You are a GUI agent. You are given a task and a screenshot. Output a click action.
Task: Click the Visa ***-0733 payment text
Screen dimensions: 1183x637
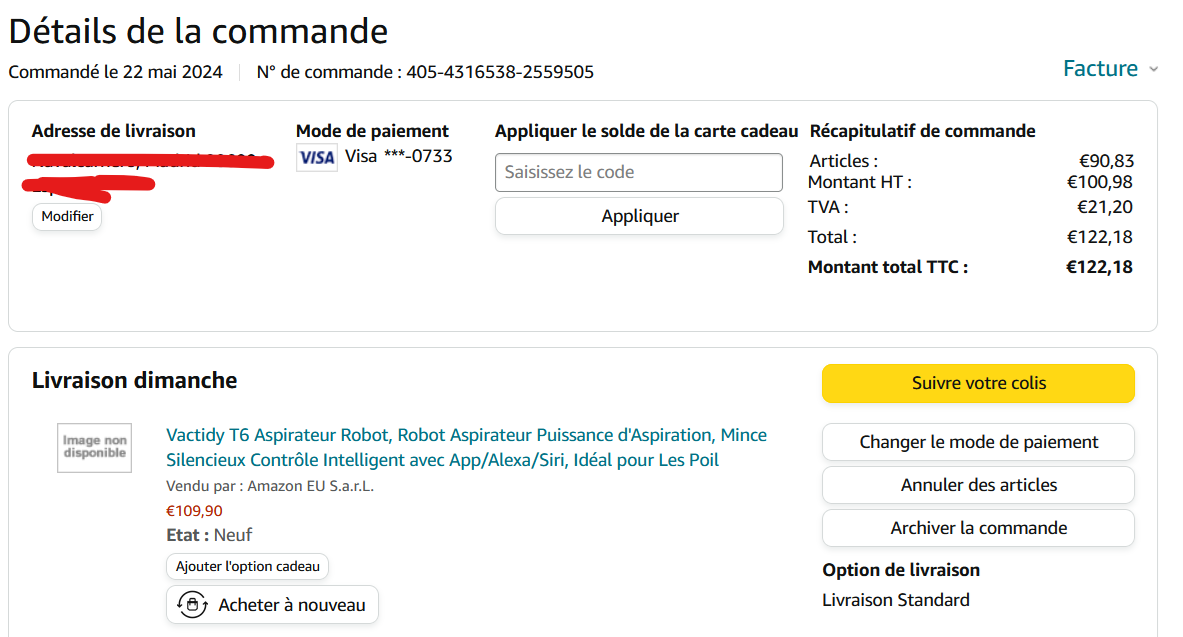pyautogui.click(x=398, y=156)
